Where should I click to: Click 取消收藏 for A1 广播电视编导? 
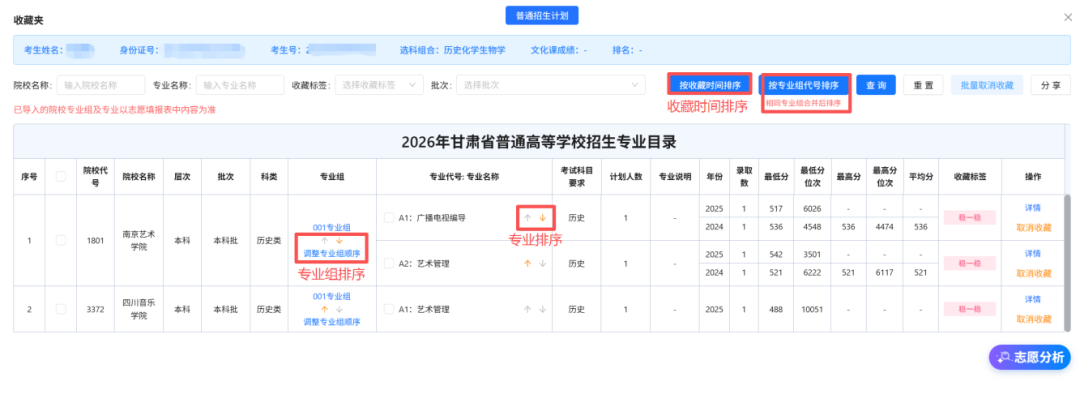pos(1033,227)
